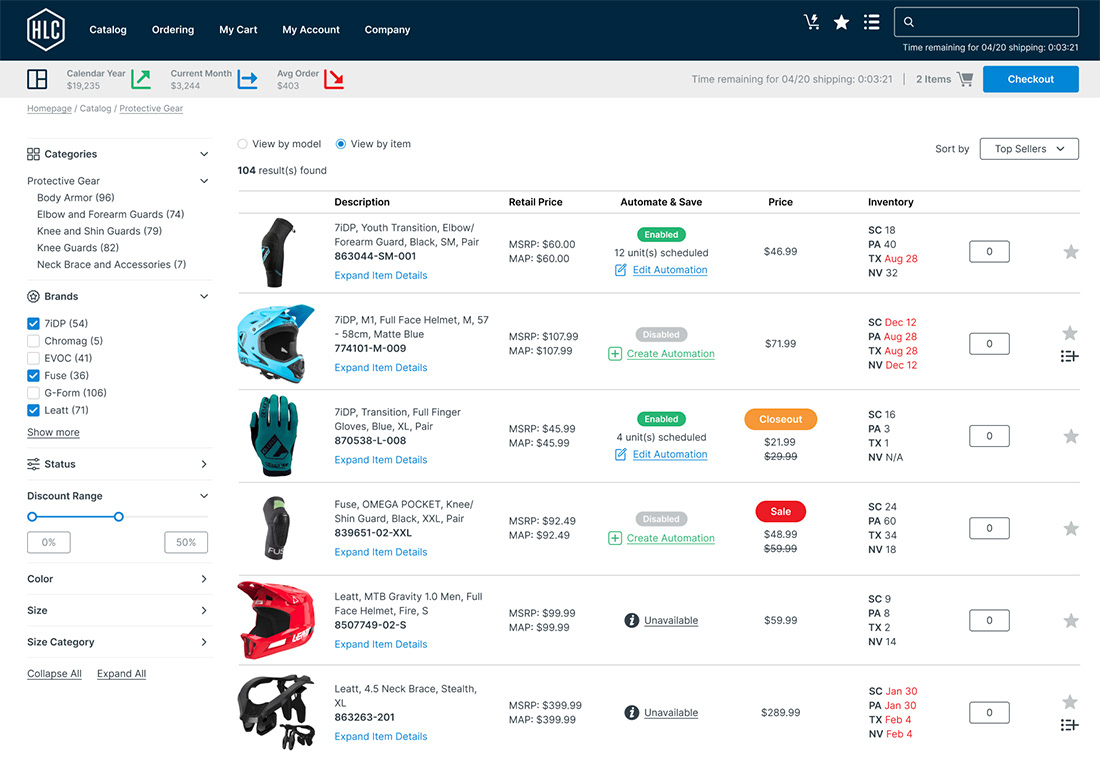The width and height of the screenshot is (1100, 760).
Task: Check the Chromag brand filter
Action: tap(33, 341)
